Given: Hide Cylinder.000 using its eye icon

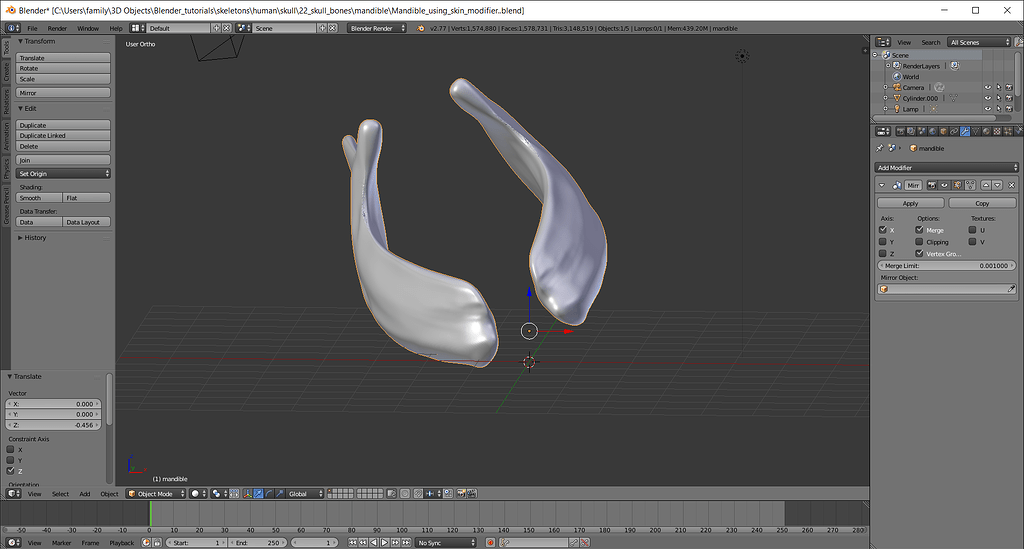Looking at the screenshot, I should (987, 99).
